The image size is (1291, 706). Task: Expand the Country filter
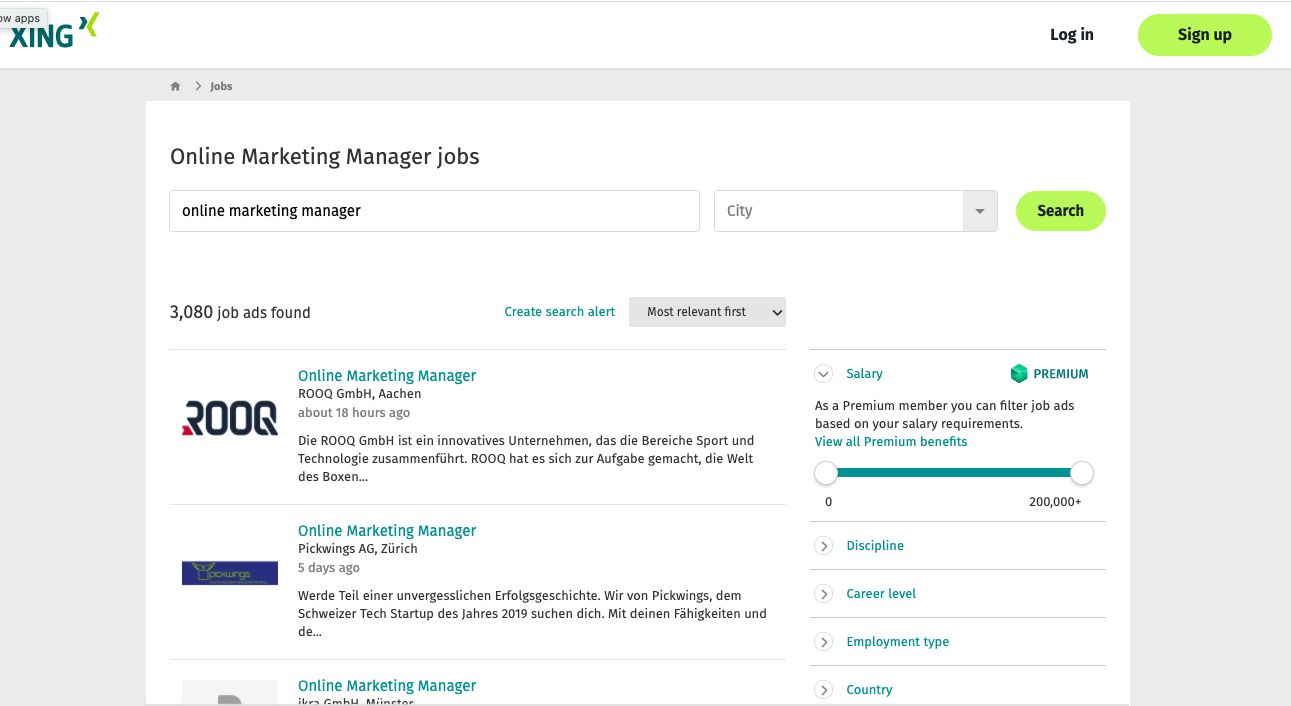824,690
